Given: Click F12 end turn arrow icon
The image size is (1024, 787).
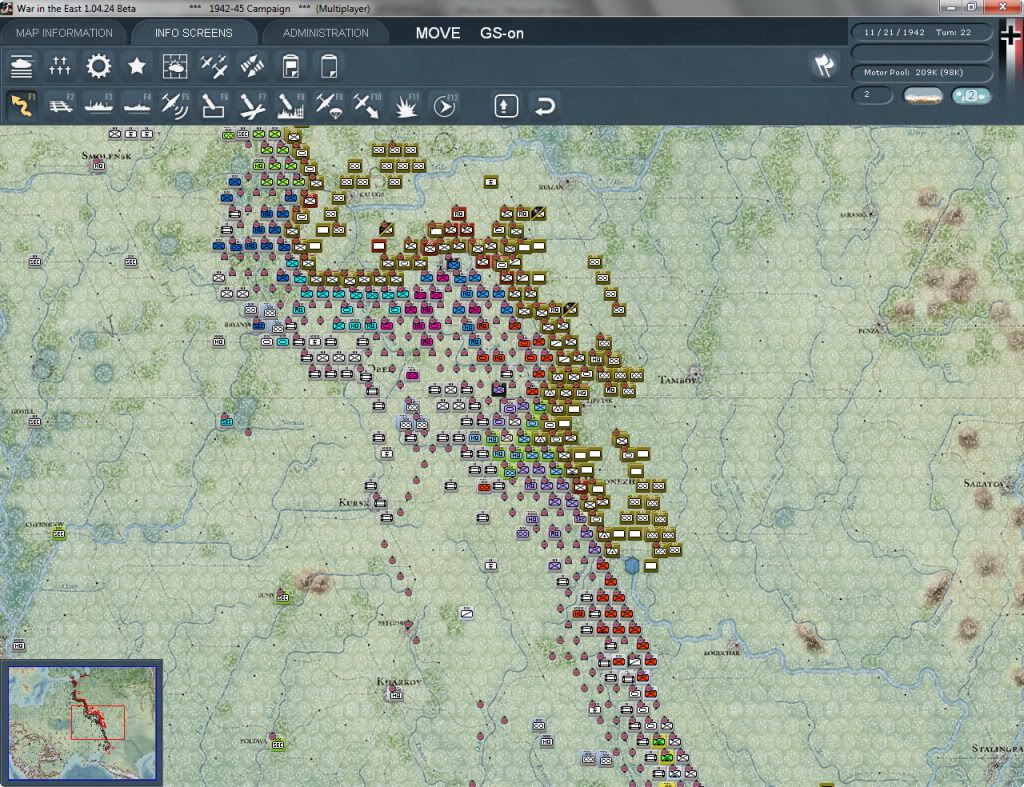Looking at the screenshot, I should pyautogui.click(x=445, y=105).
